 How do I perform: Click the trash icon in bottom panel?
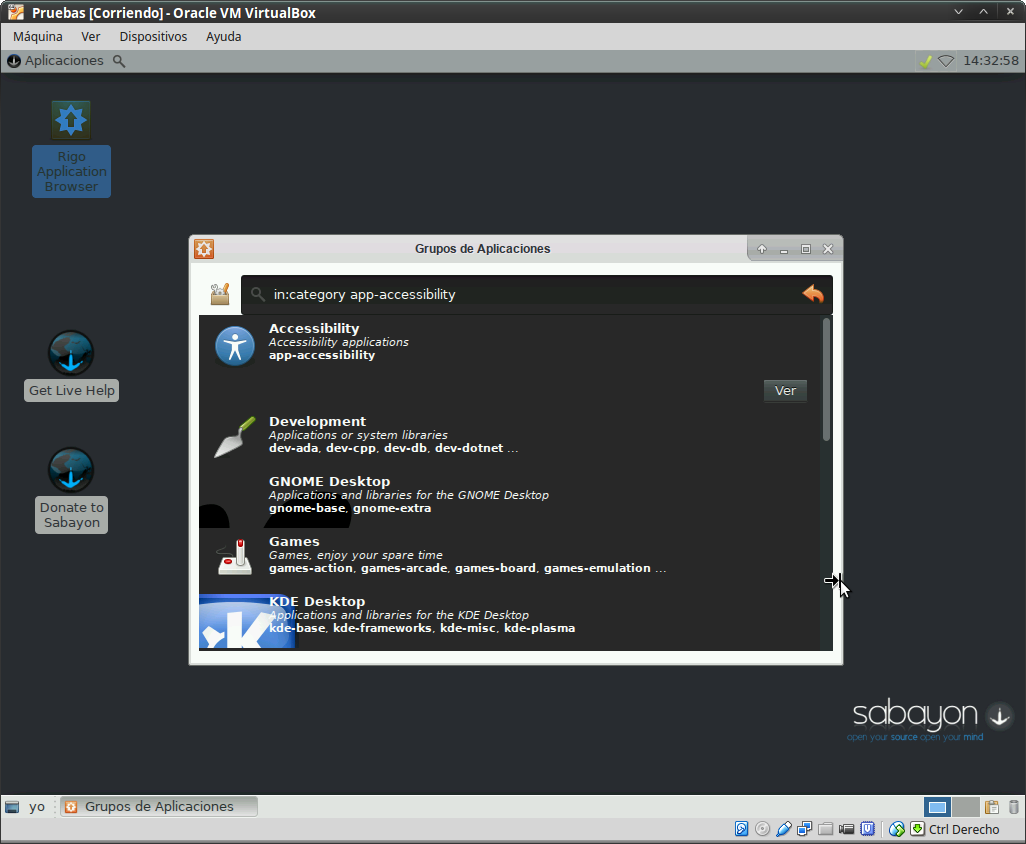1013,807
